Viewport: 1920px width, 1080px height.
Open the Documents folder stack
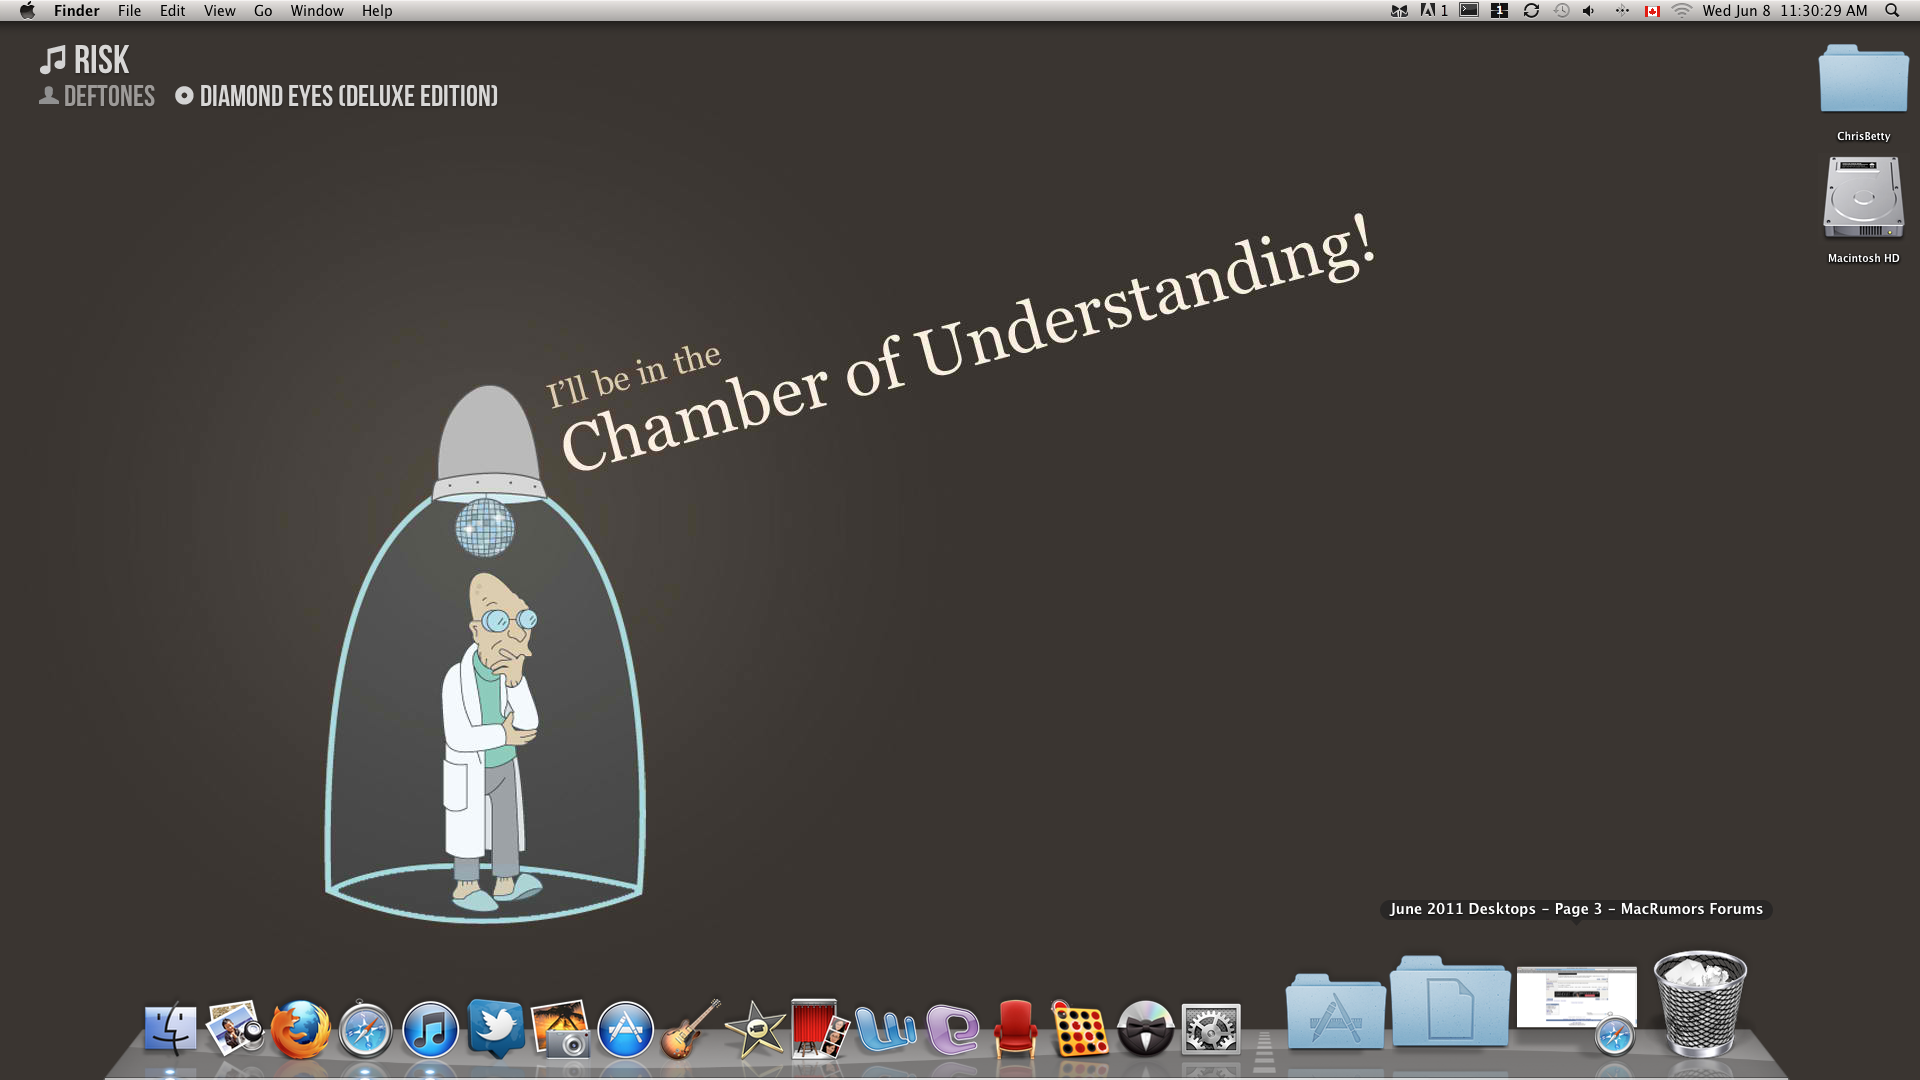tap(1450, 1001)
